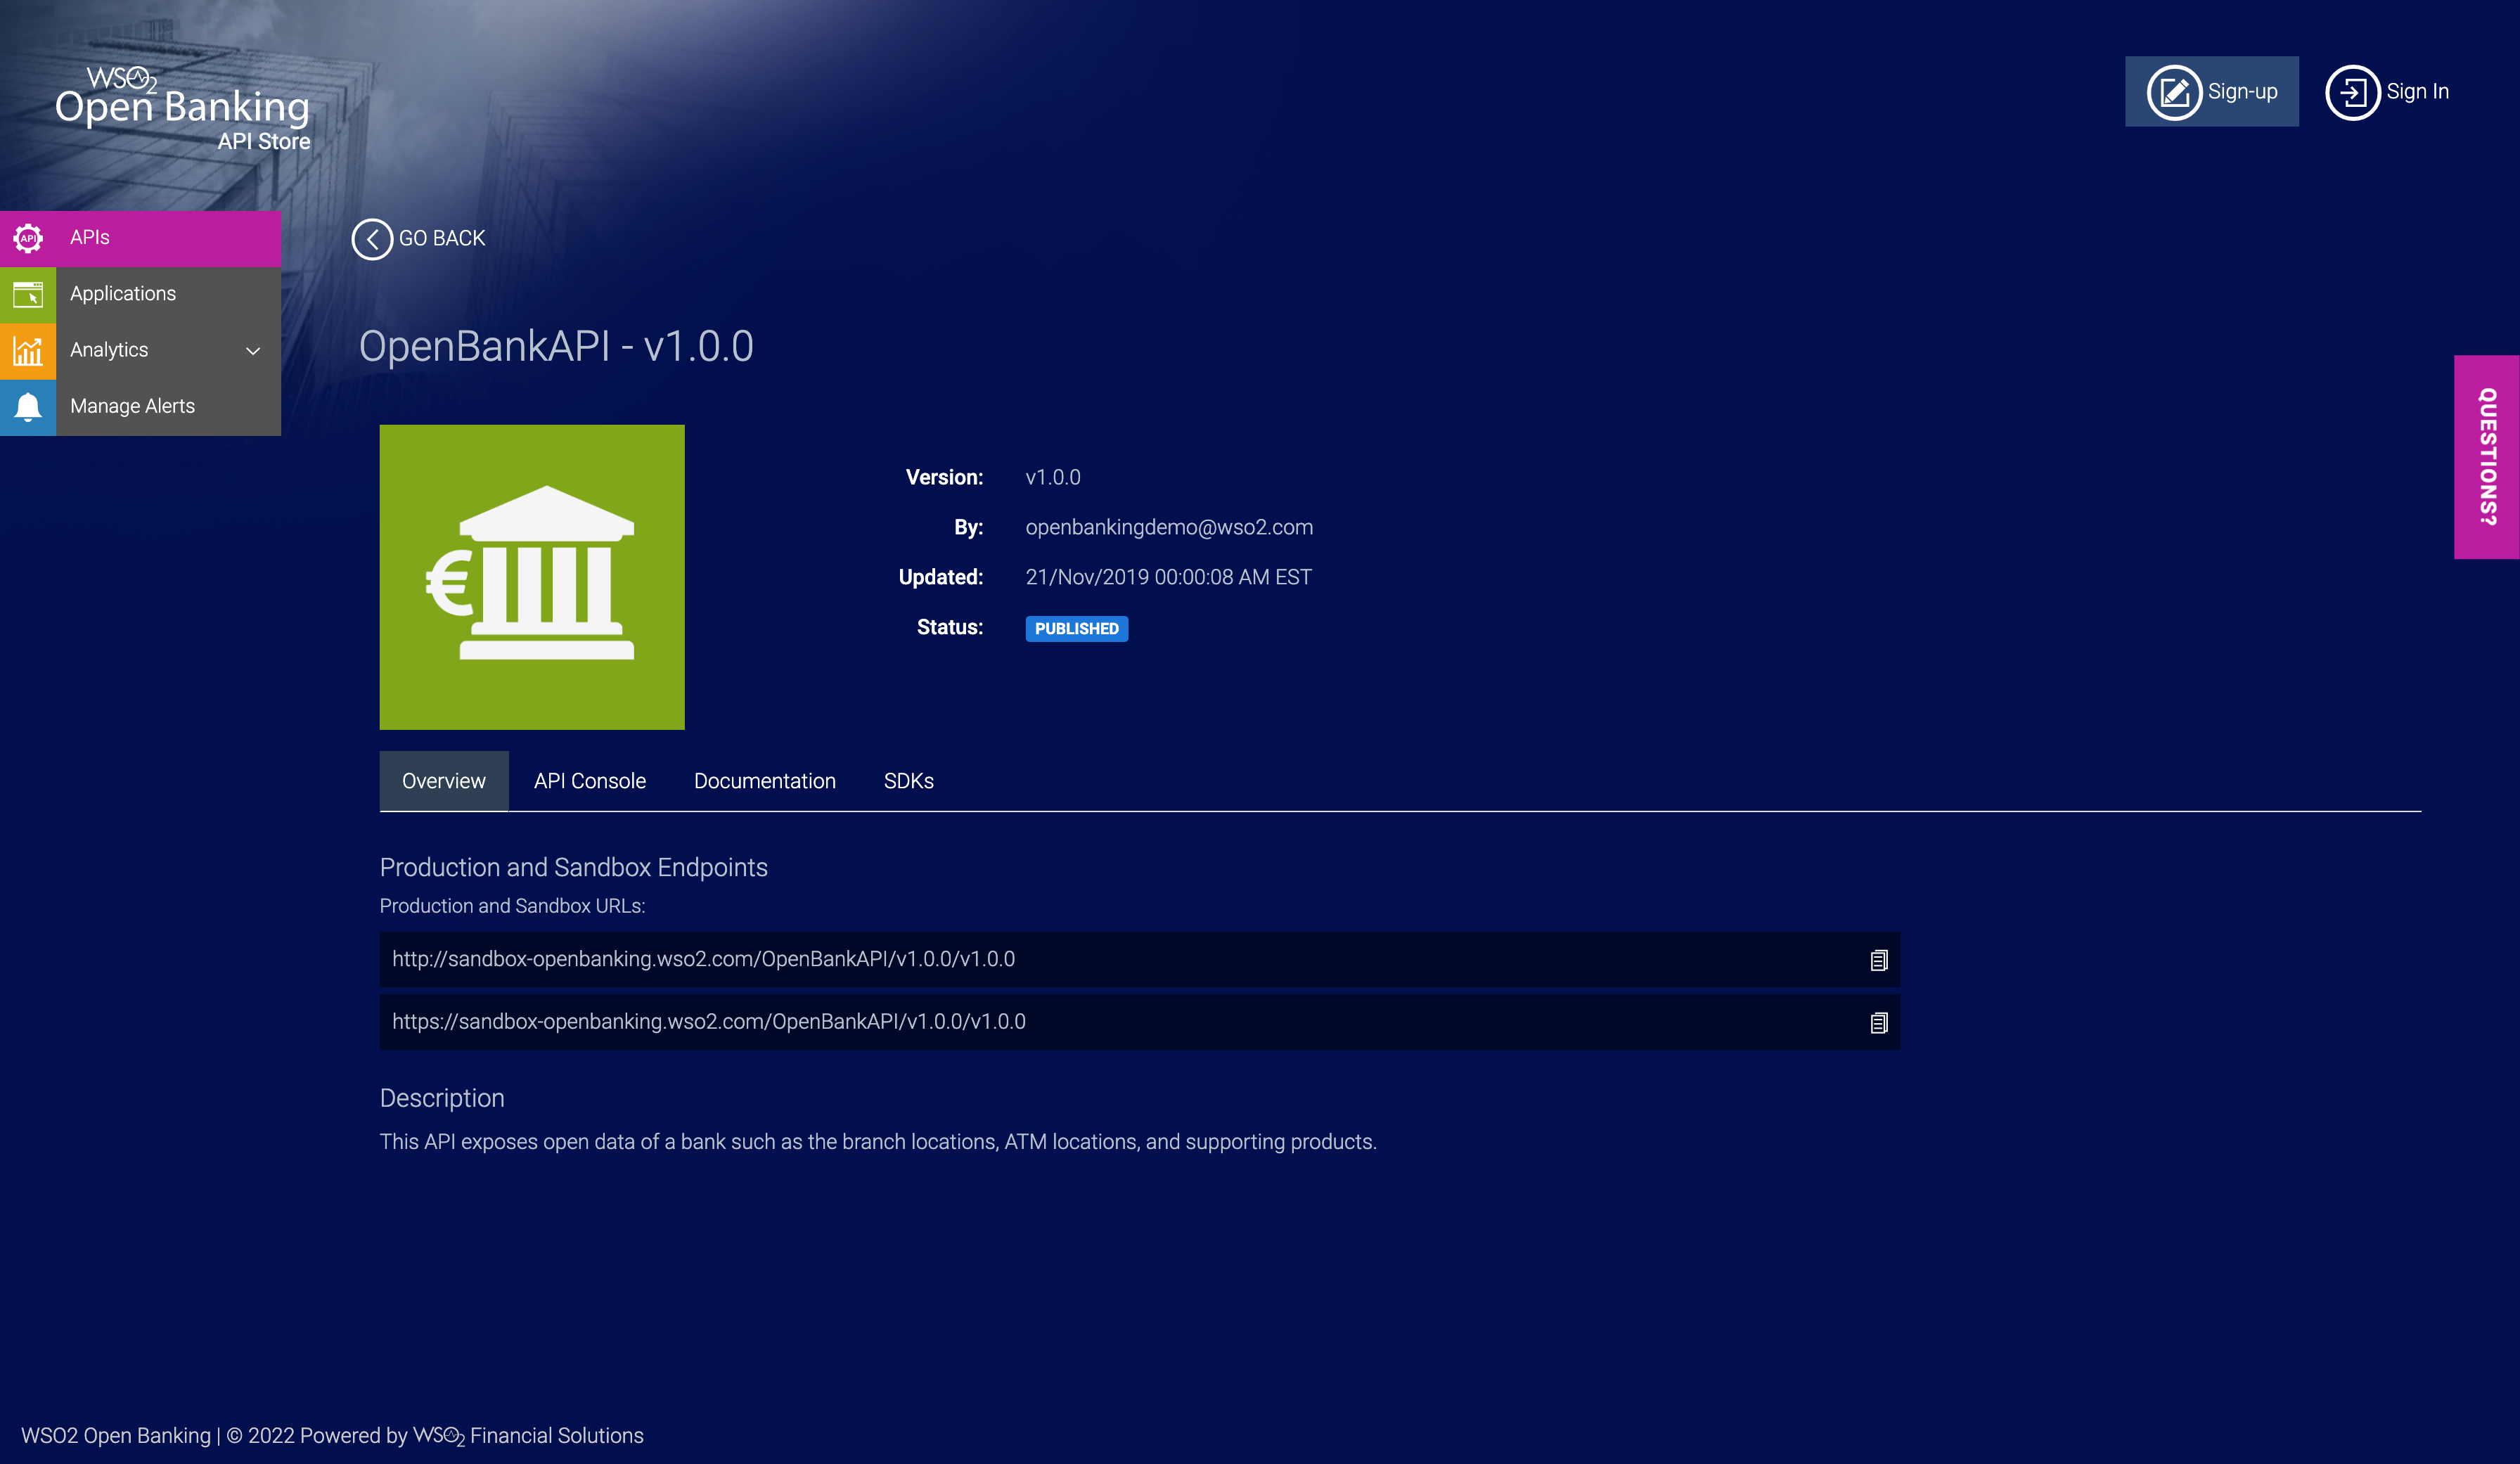Click the WSO2 Open Banking API Store logo
This screenshot has height=1464, width=2520.
click(x=183, y=108)
